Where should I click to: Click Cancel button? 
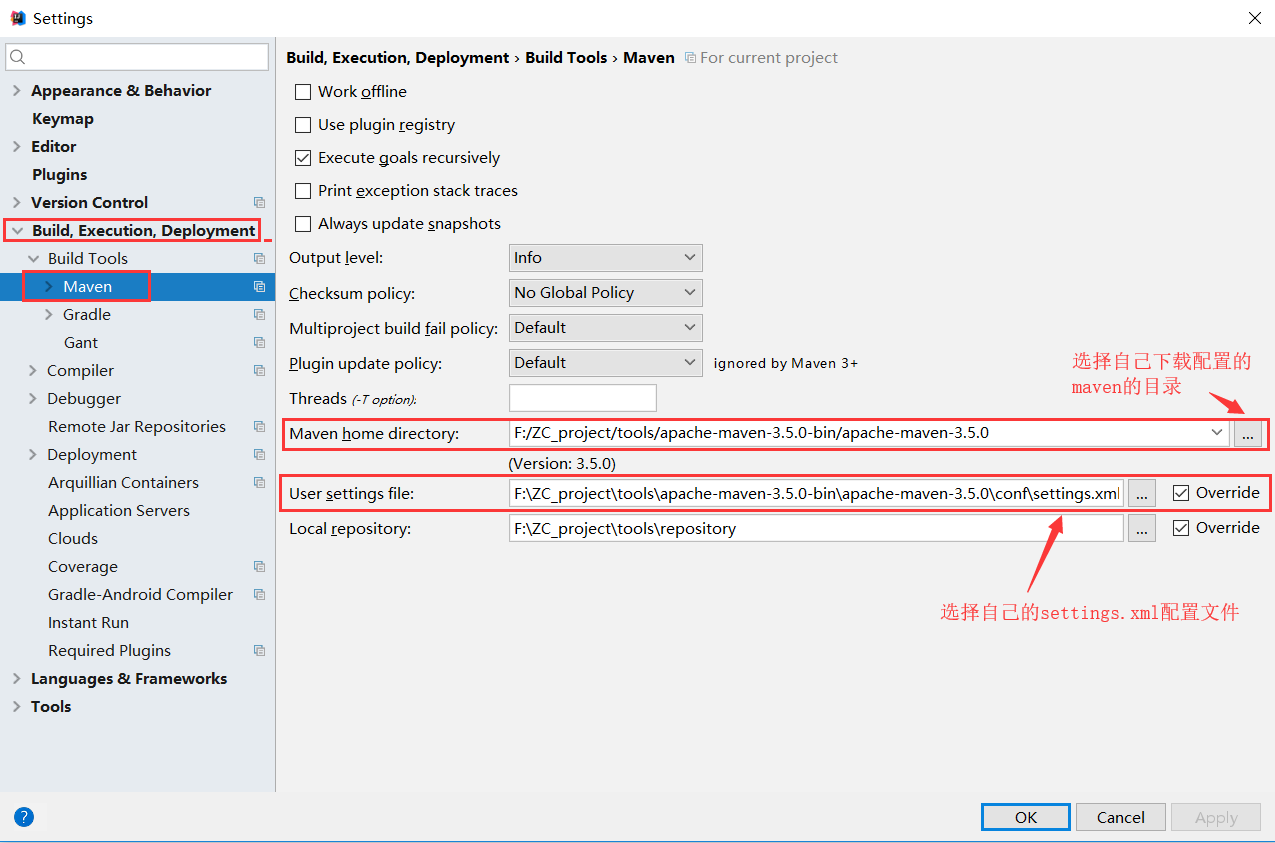click(1120, 817)
